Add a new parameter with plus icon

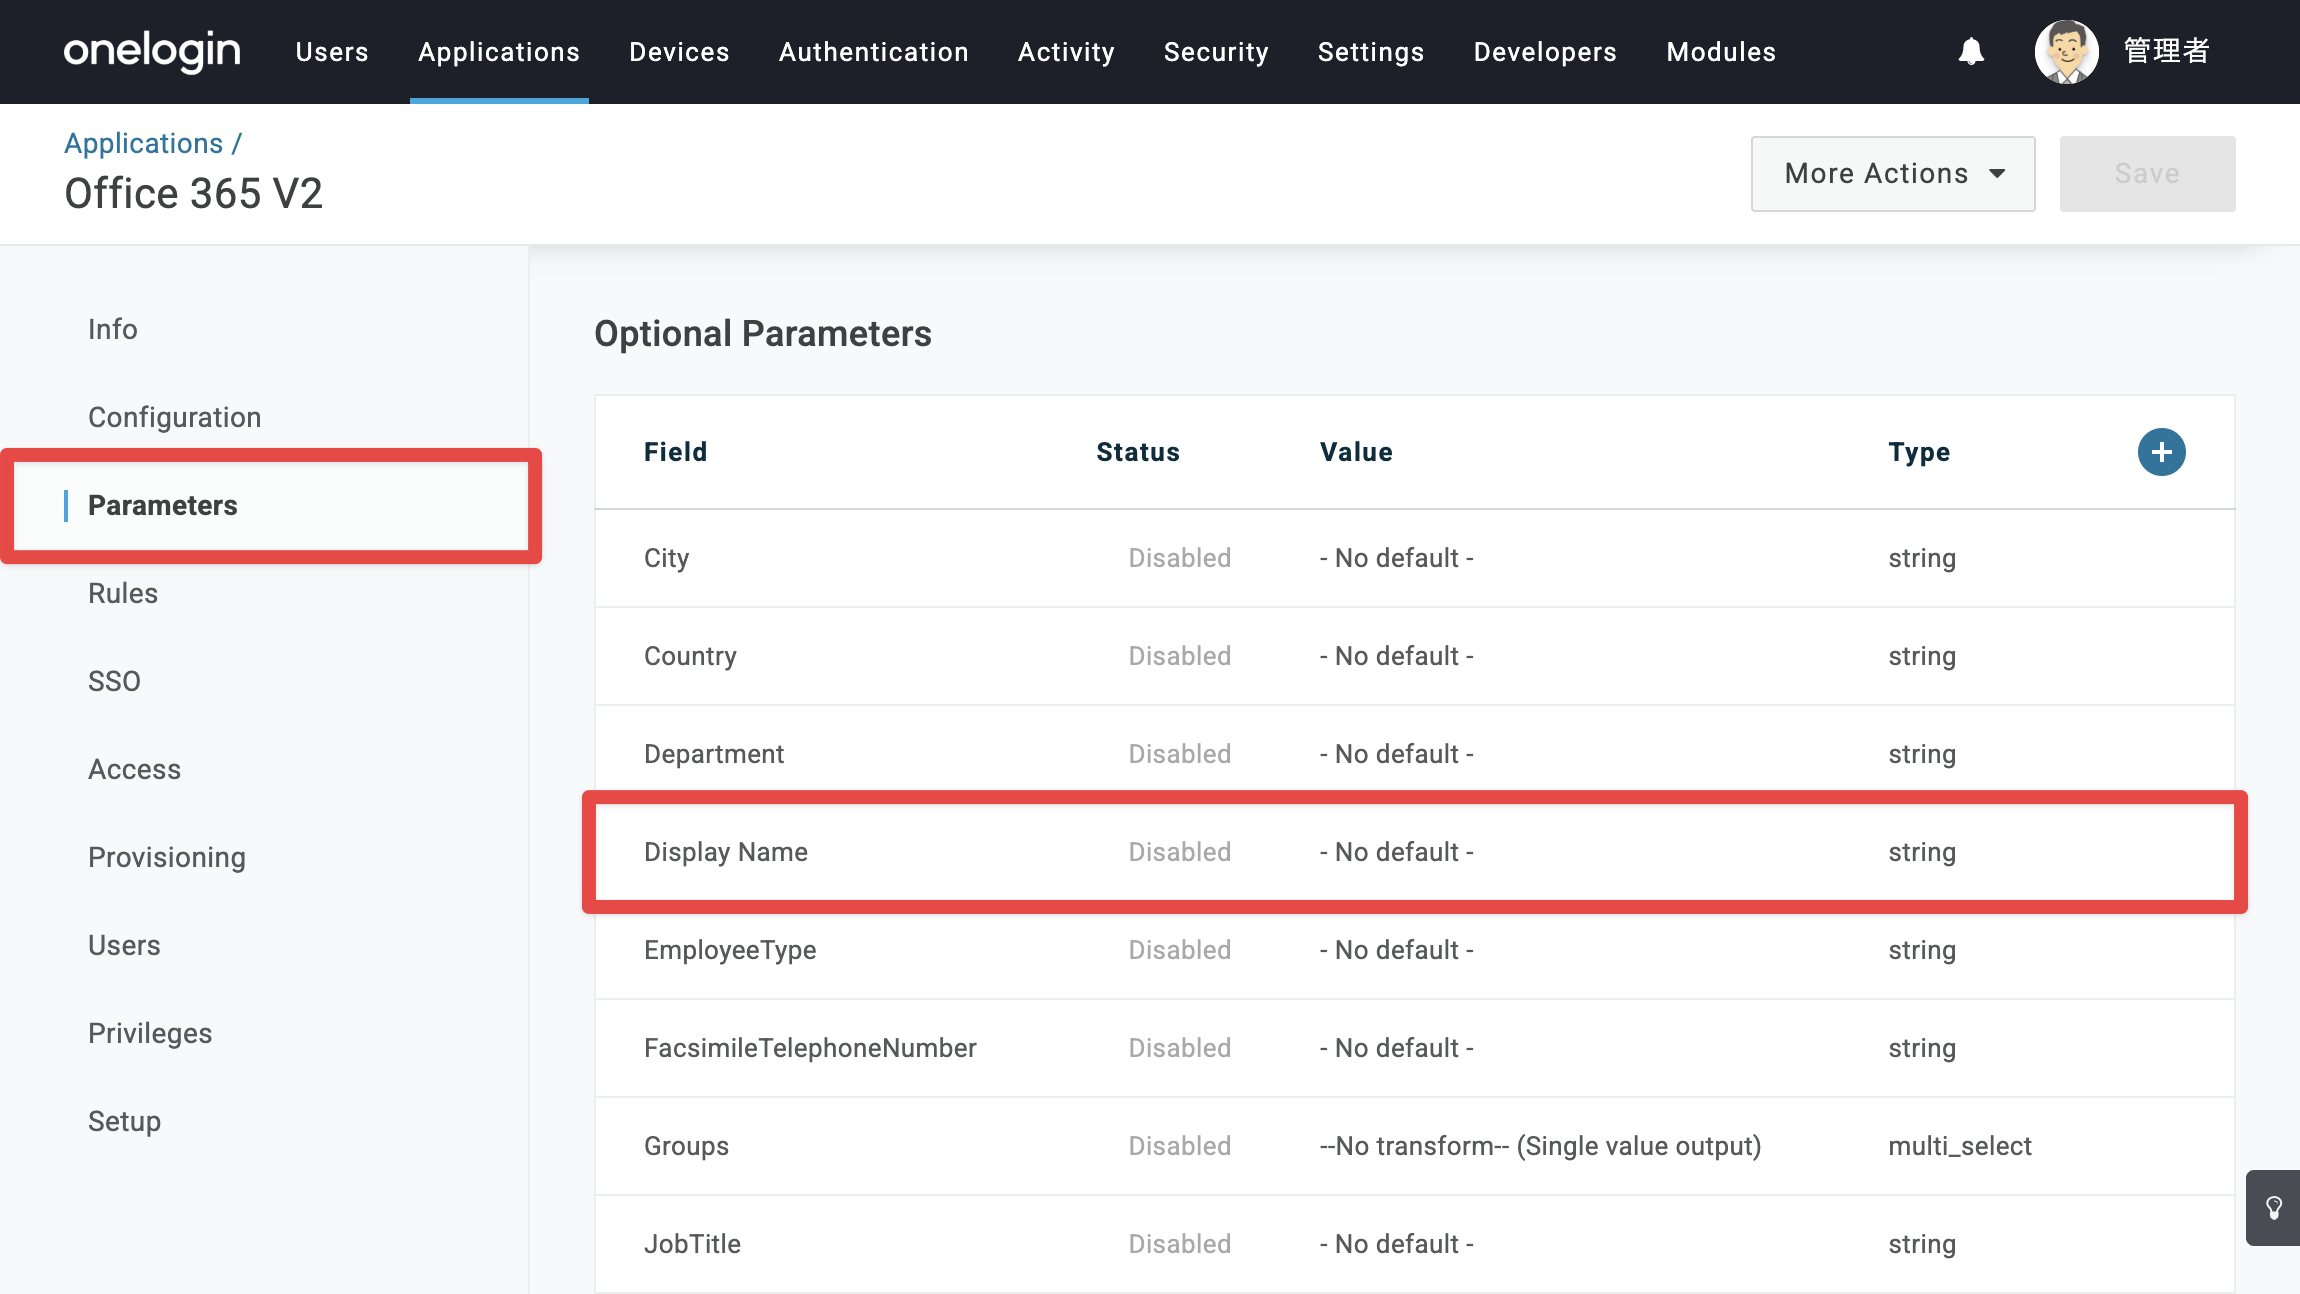2161,452
